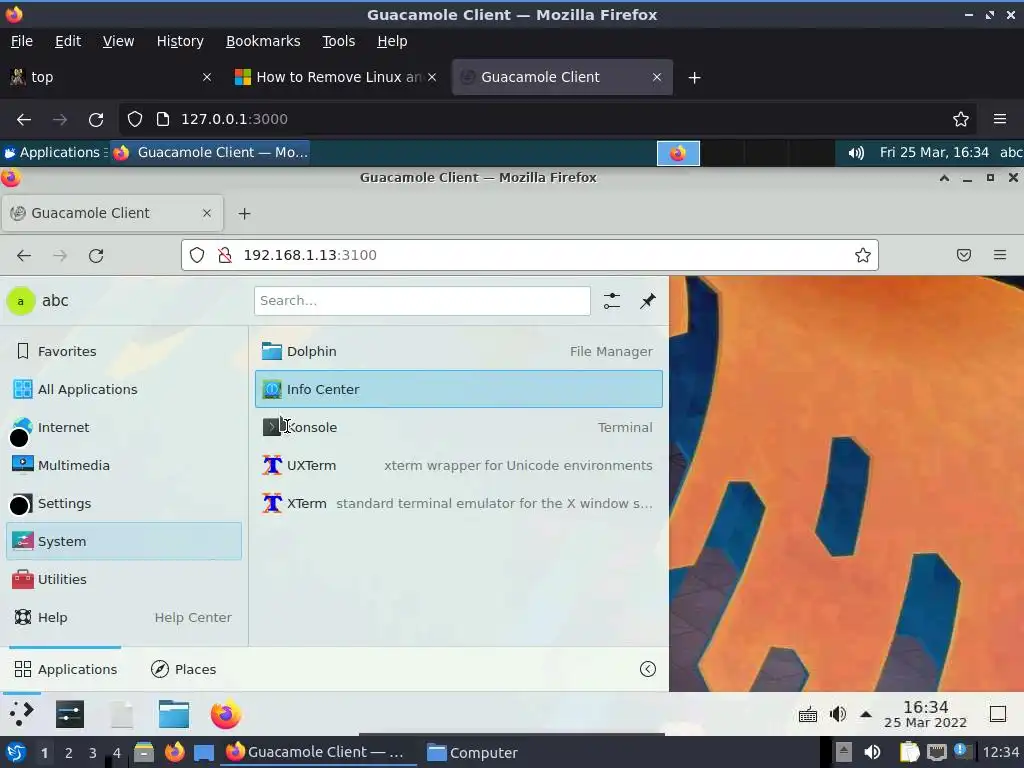Reload page in inner Firefox
This screenshot has height=768, width=1024.
point(96,255)
